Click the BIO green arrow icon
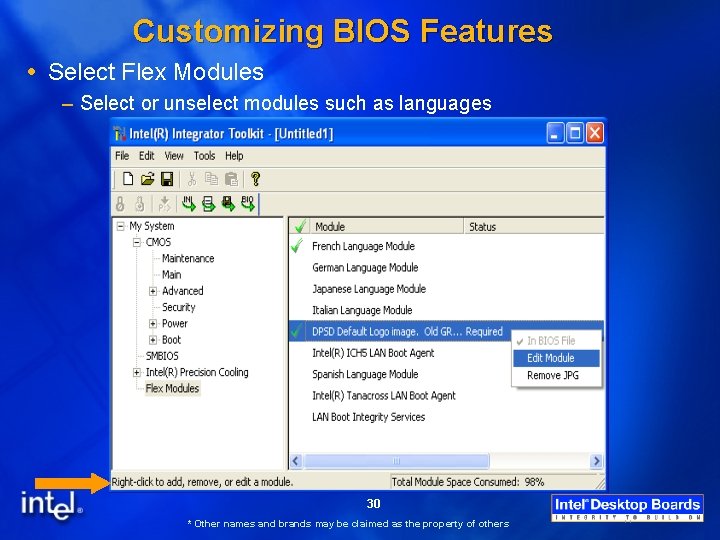Screen dimensions: 720x540 tap(248, 203)
